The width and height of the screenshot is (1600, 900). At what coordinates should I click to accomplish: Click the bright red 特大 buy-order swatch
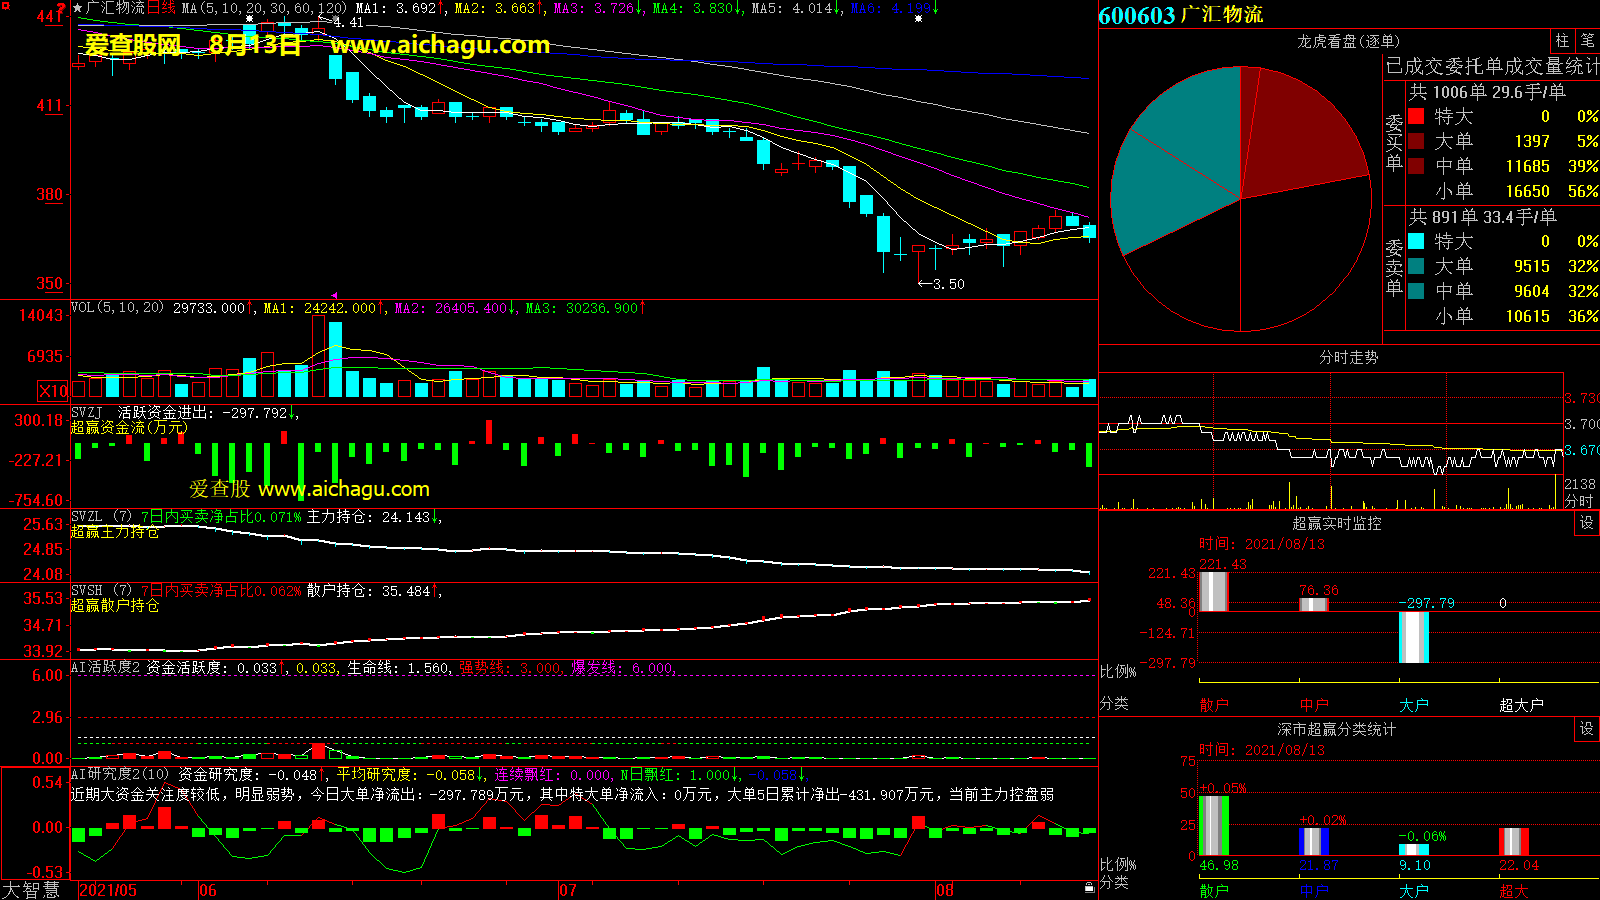click(1416, 116)
